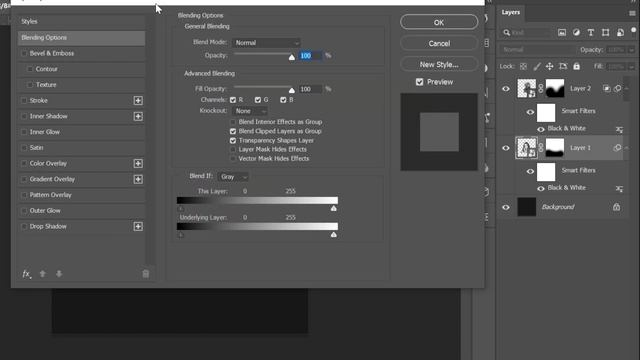Lock all padlock icon in Layers panel
Image resolution: width=640 pixels, height=360 pixels.
pyautogui.click(x=576, y=66)
